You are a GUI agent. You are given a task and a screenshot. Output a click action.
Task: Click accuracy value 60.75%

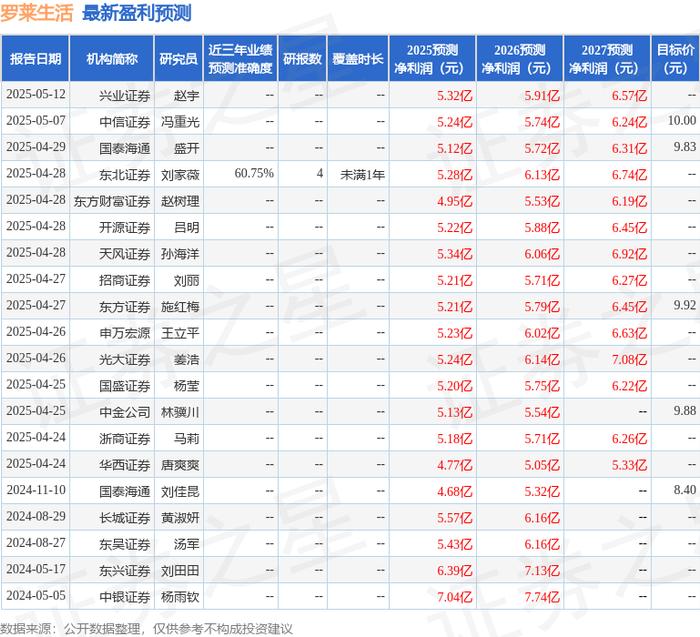[x=254, y=173]
